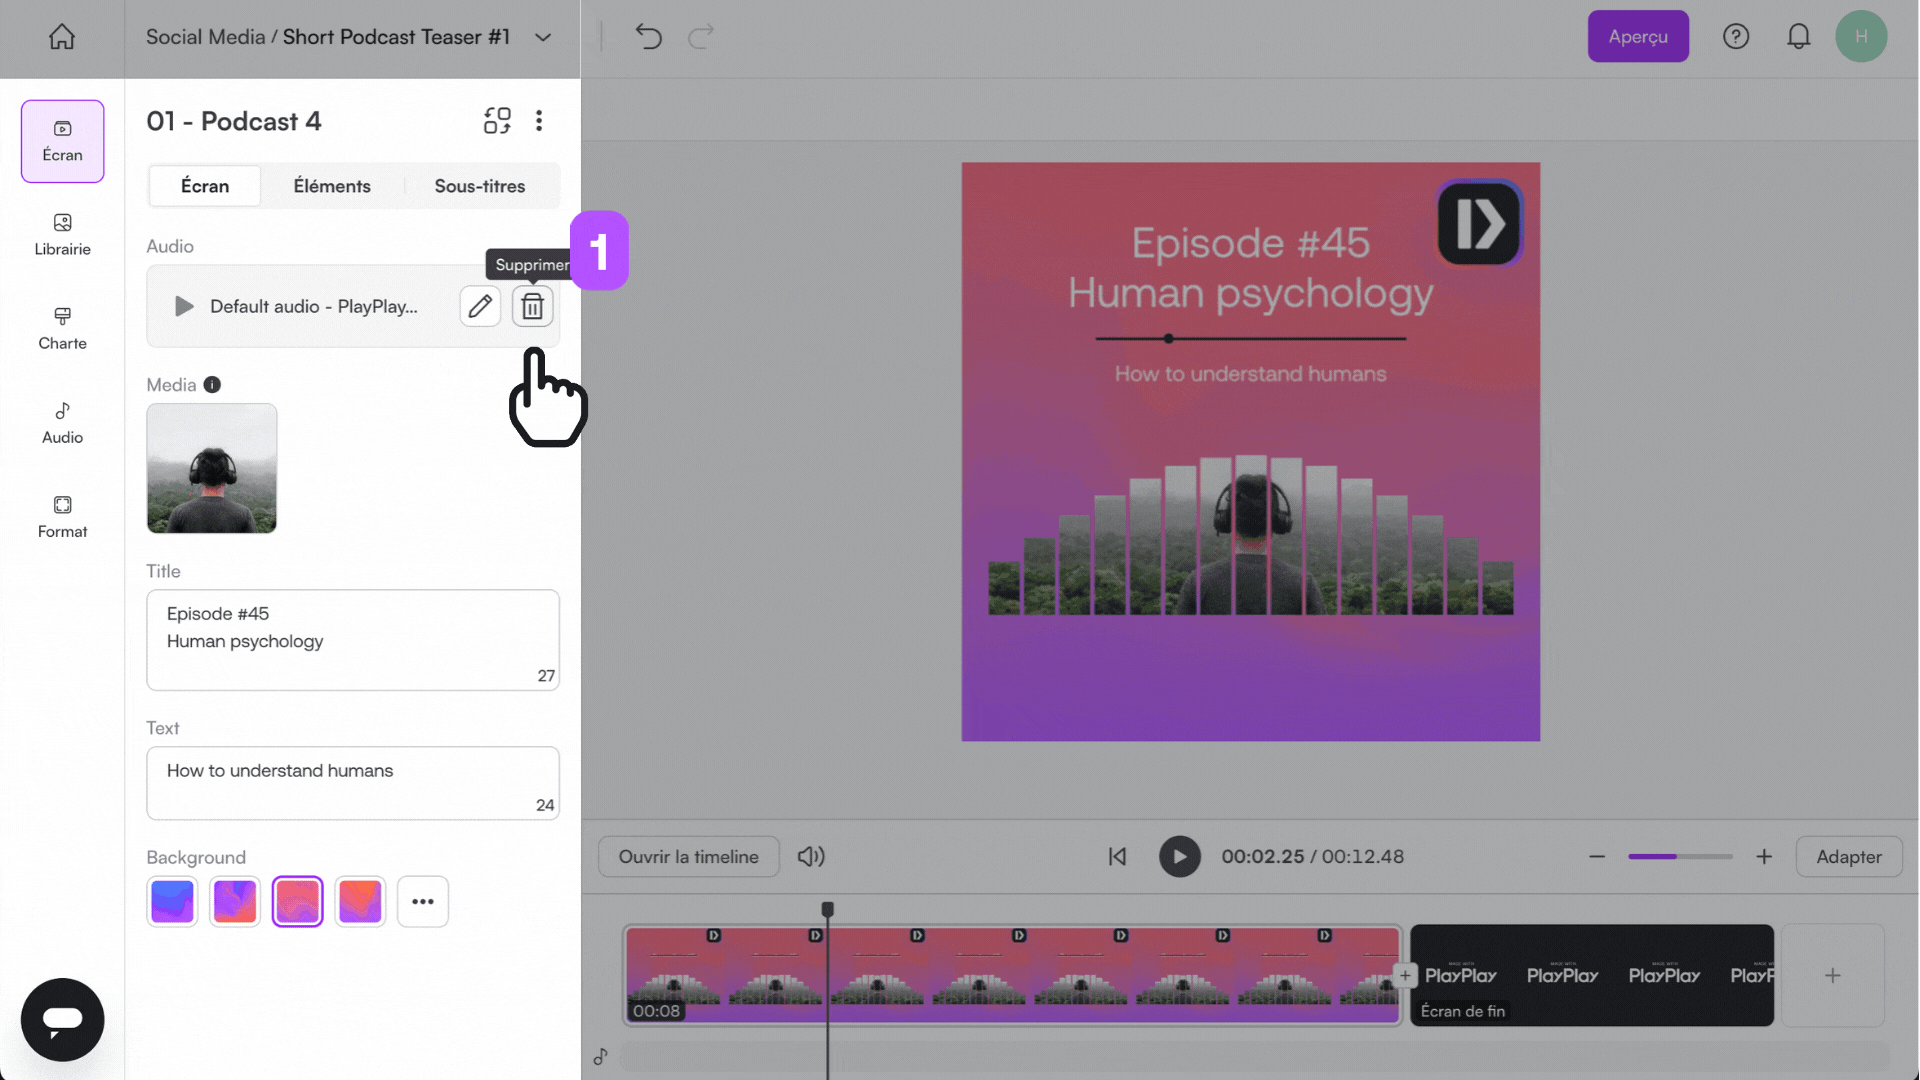1920x1080 pixels.
Task: Open the three-dot menu next to Podcast 4
Action: pos(539,120)
